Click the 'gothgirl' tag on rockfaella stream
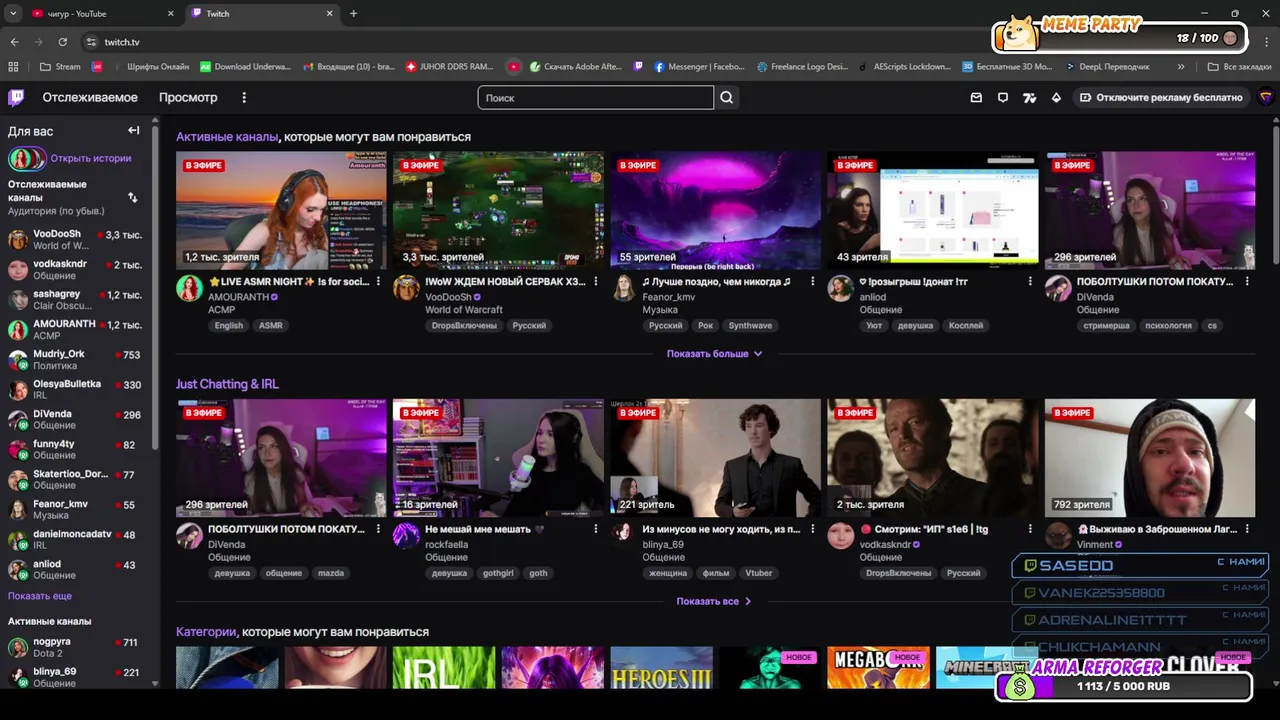Viewport: 1280px width, 720px height. pyautogui.click(x=498, y=573)
